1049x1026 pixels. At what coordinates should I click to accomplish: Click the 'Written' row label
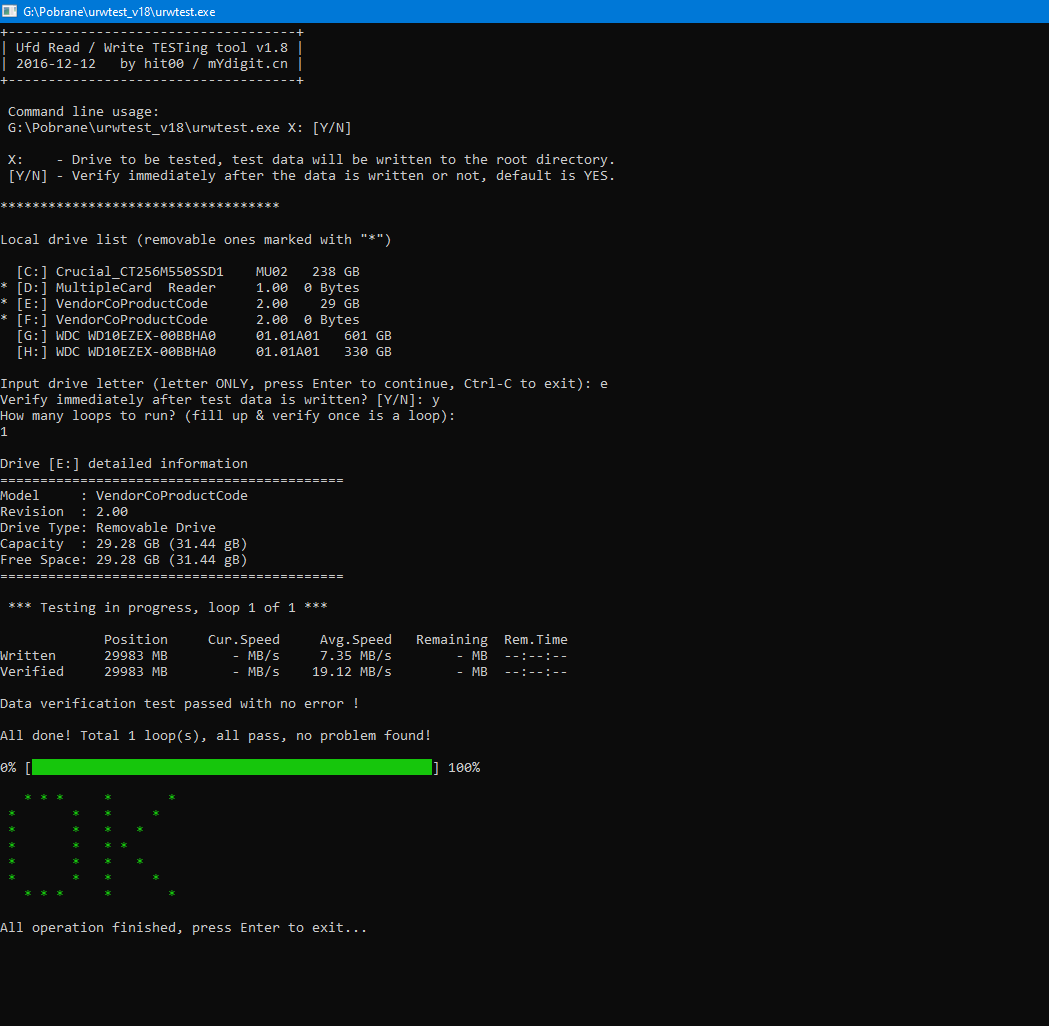[28, 655]
